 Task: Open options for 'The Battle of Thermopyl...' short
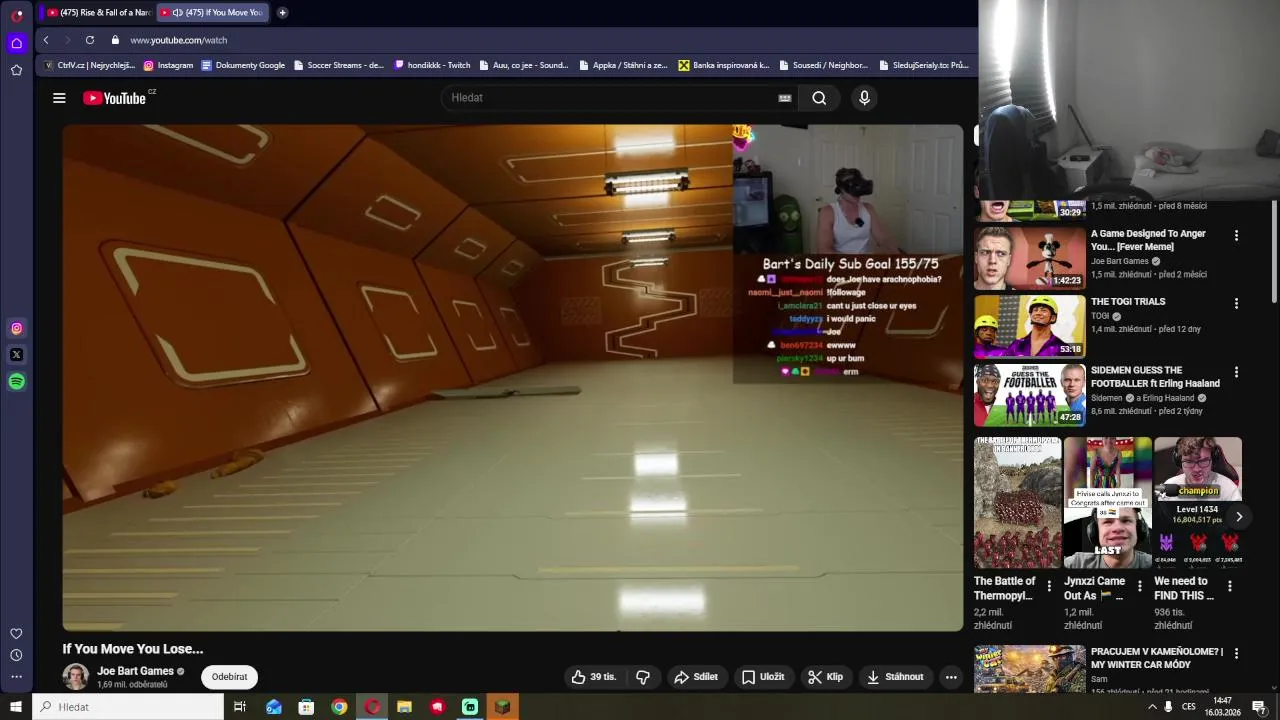tap(1049, 586)
